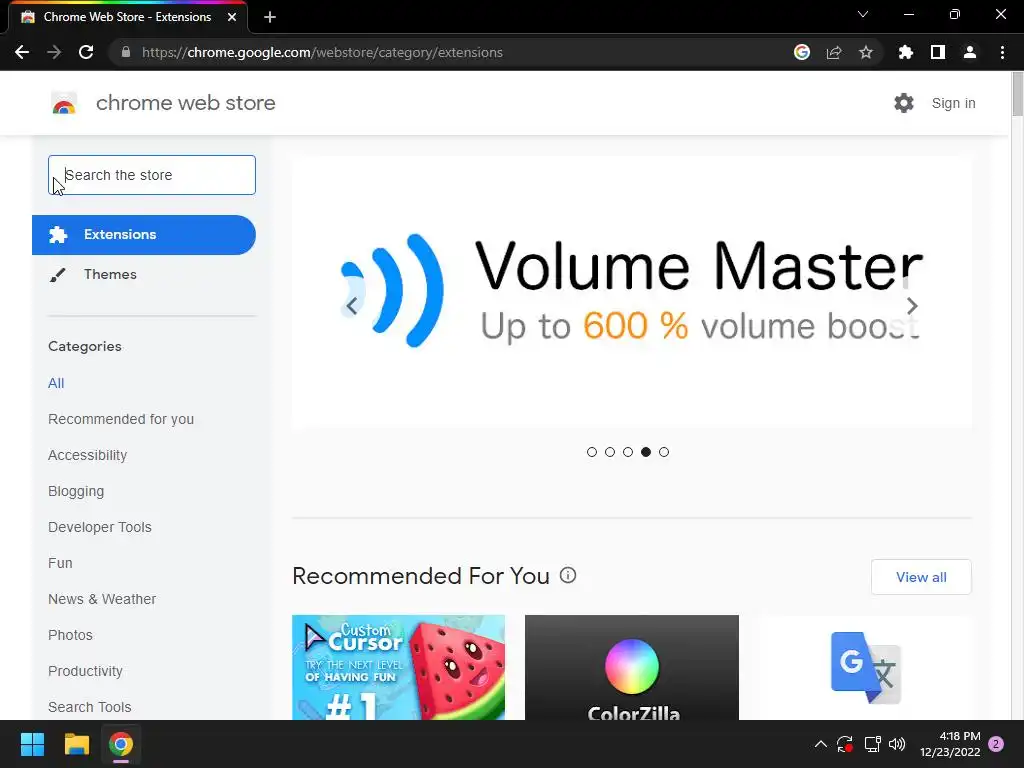The image size is (1024, 768).
Task: Click info icon beside Recommended For You
Action: (568, 575)
